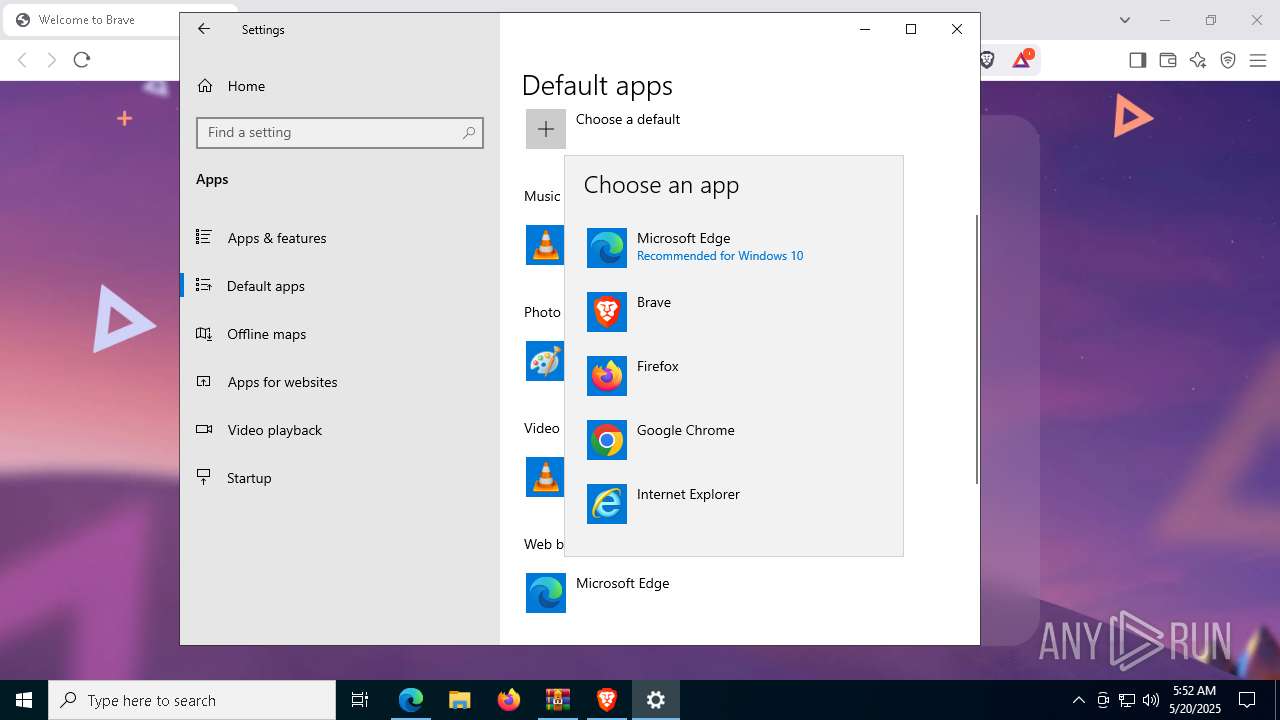Select Google Chrome from the app list
The height and width of the screenshot is (720, 1280).
(734, 440)
